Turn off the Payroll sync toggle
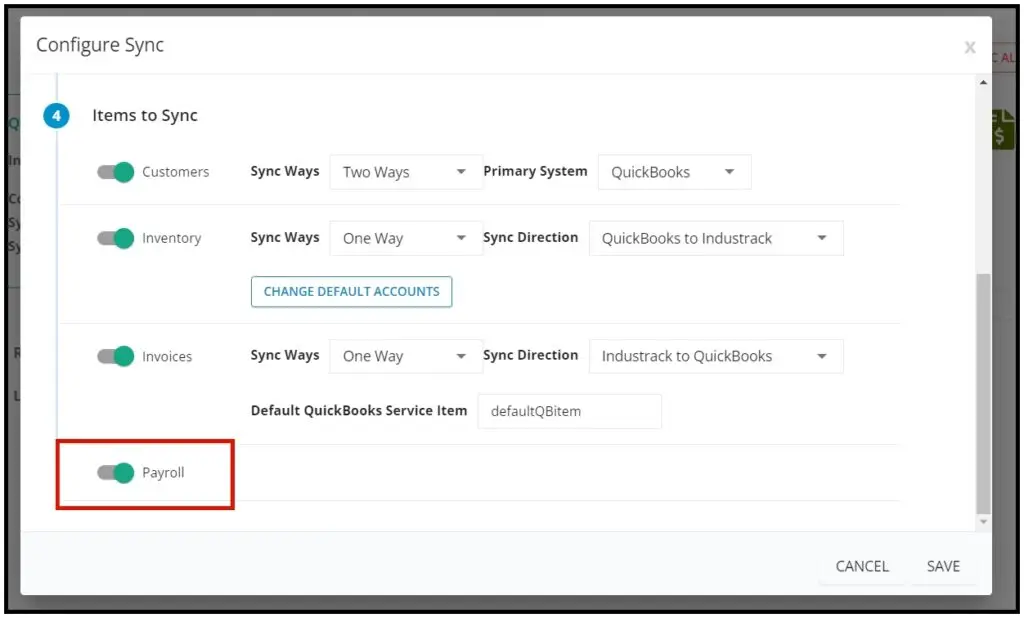1024x618 pixels. (116, 472)
